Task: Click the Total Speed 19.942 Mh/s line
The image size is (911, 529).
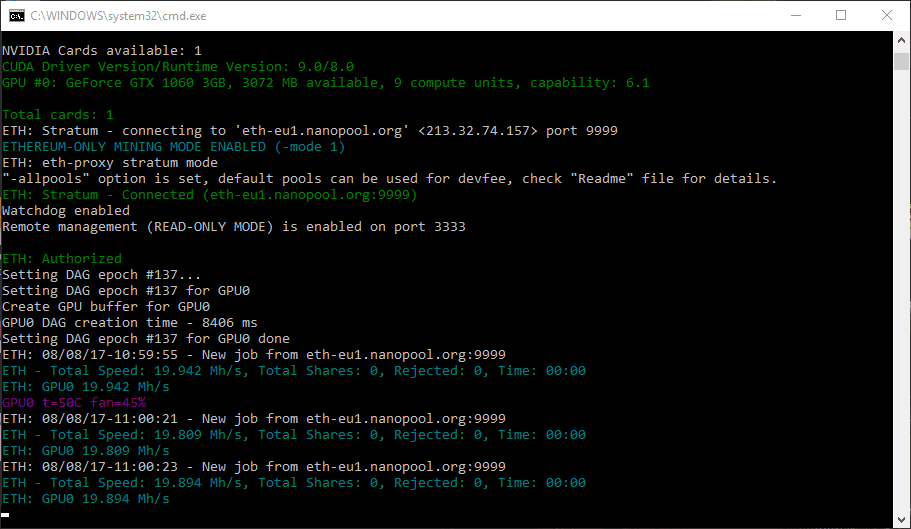Action: 294,370
